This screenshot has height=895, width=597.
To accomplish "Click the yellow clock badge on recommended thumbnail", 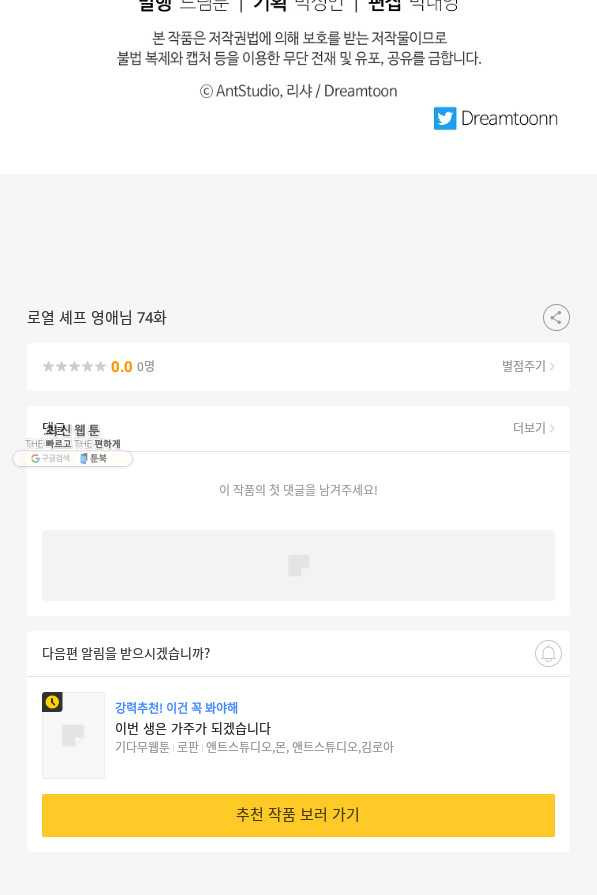I will [x=52, y=702].
